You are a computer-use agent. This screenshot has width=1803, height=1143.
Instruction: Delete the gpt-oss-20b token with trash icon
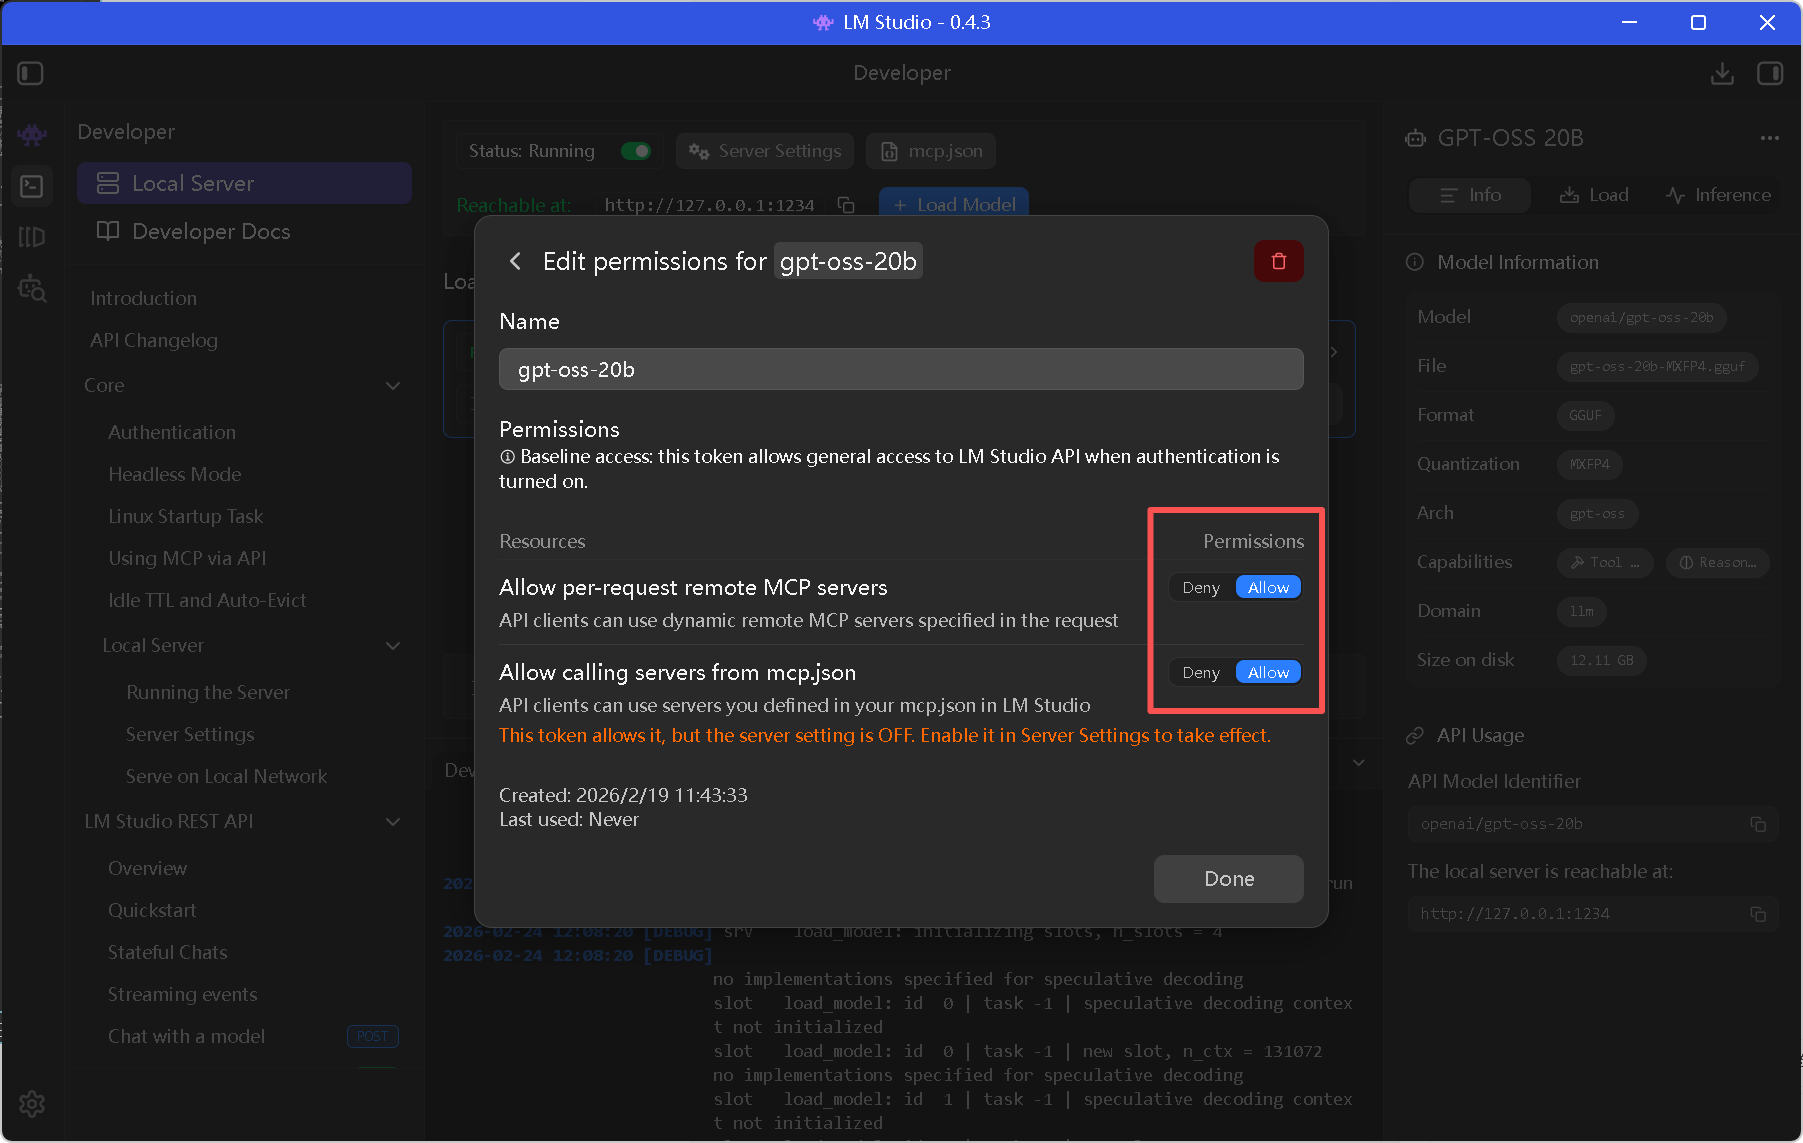click(1278, 261)
